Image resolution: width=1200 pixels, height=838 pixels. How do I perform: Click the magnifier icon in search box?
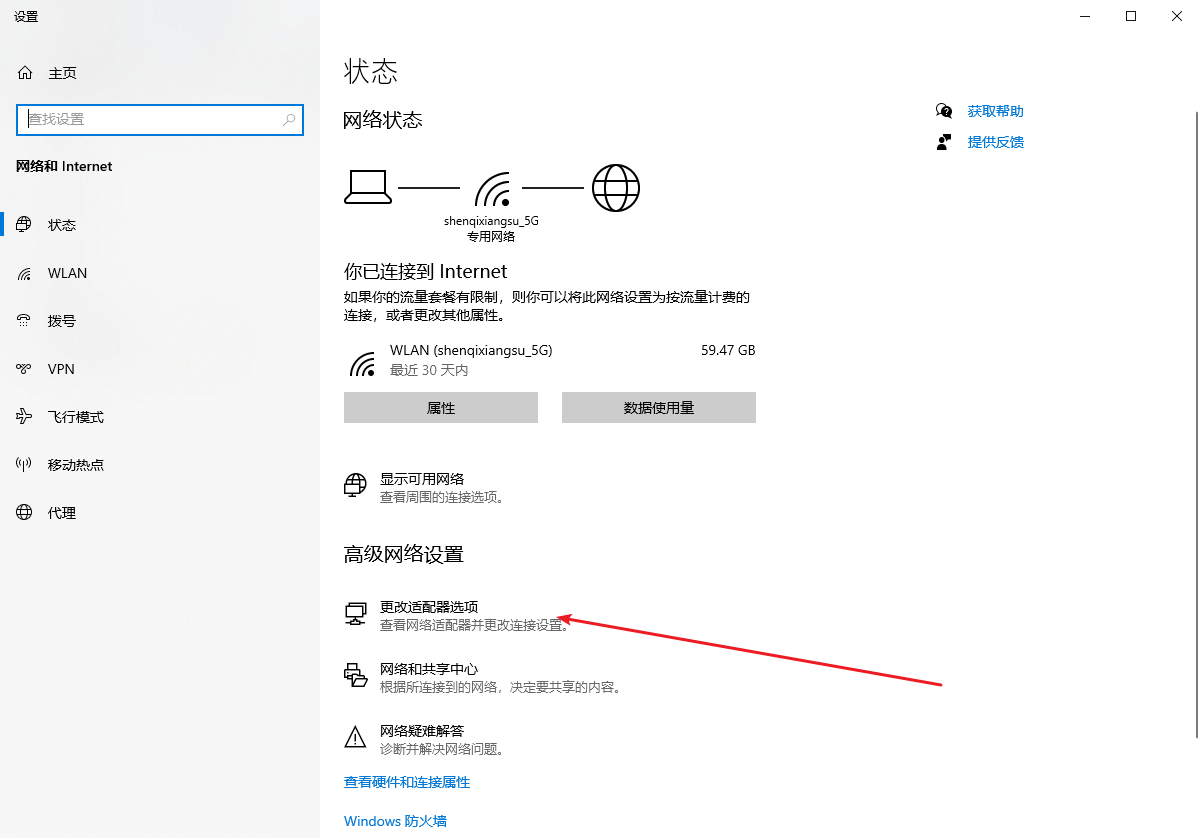coord(289,119)
